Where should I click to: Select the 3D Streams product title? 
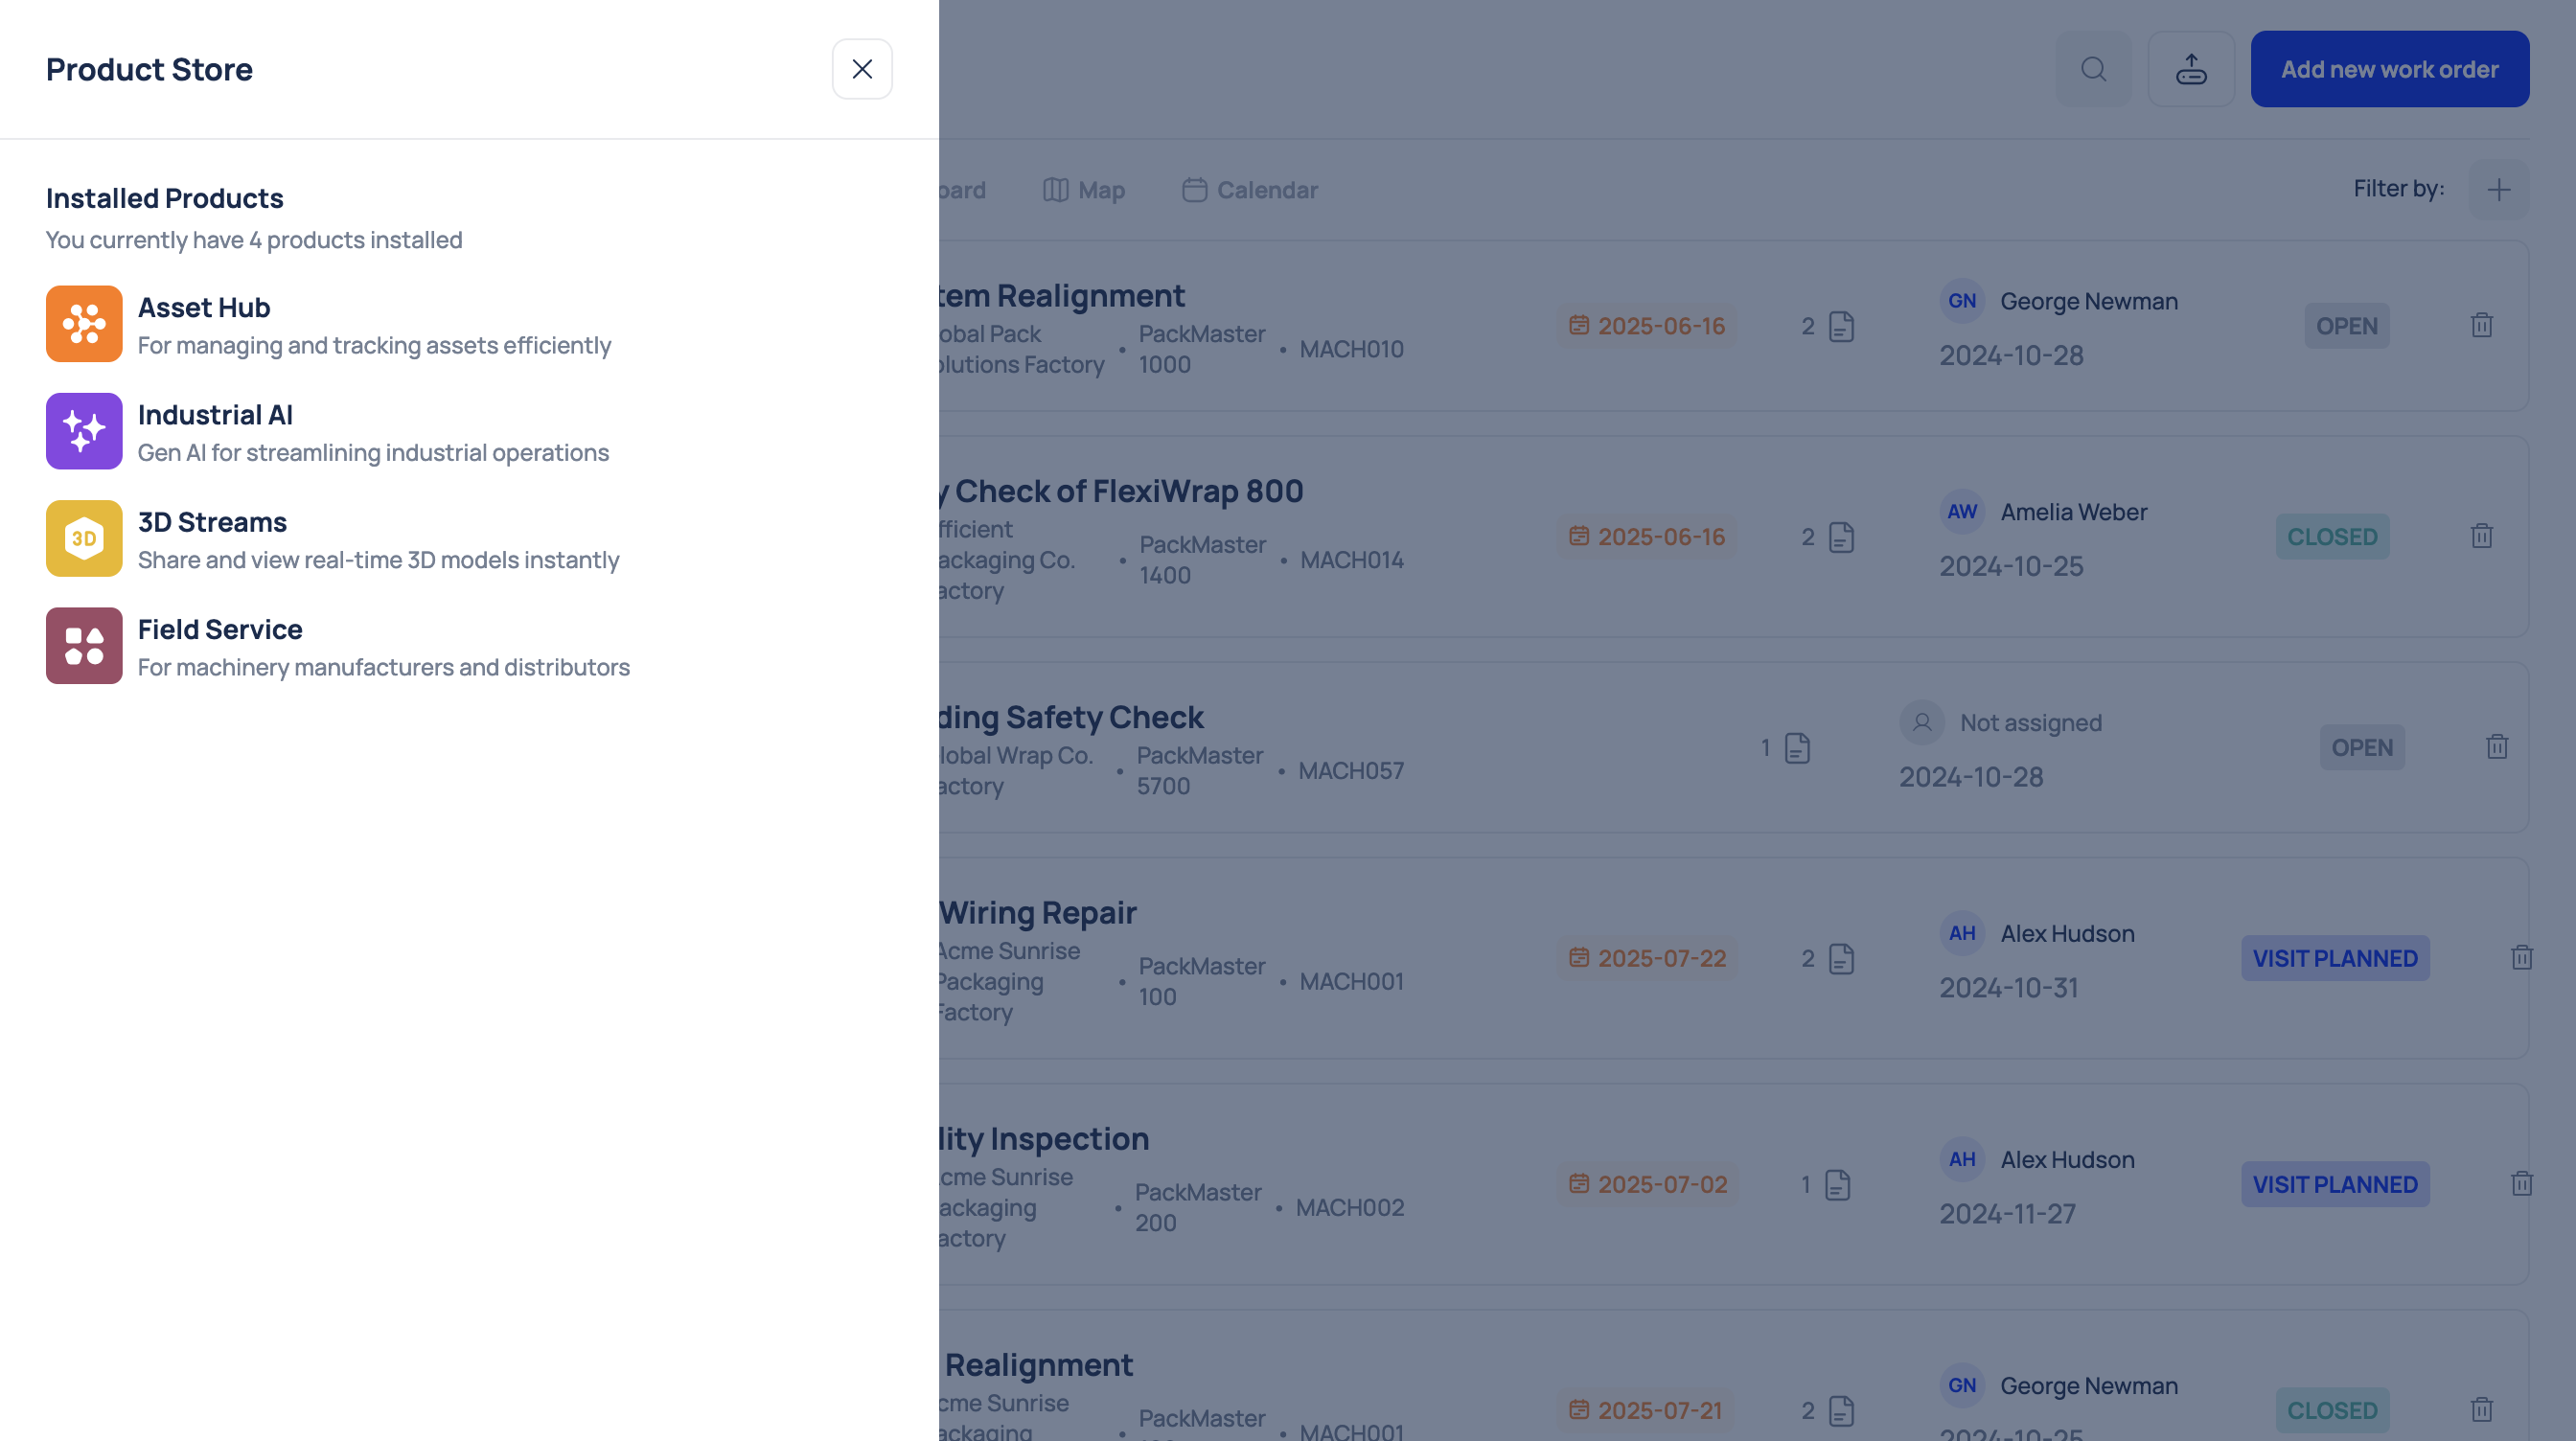tap(212, 522)
